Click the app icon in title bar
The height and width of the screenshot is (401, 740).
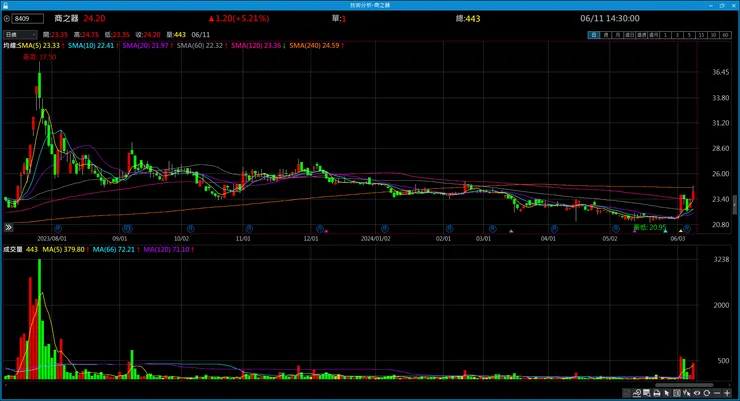[x=5, y=5]
